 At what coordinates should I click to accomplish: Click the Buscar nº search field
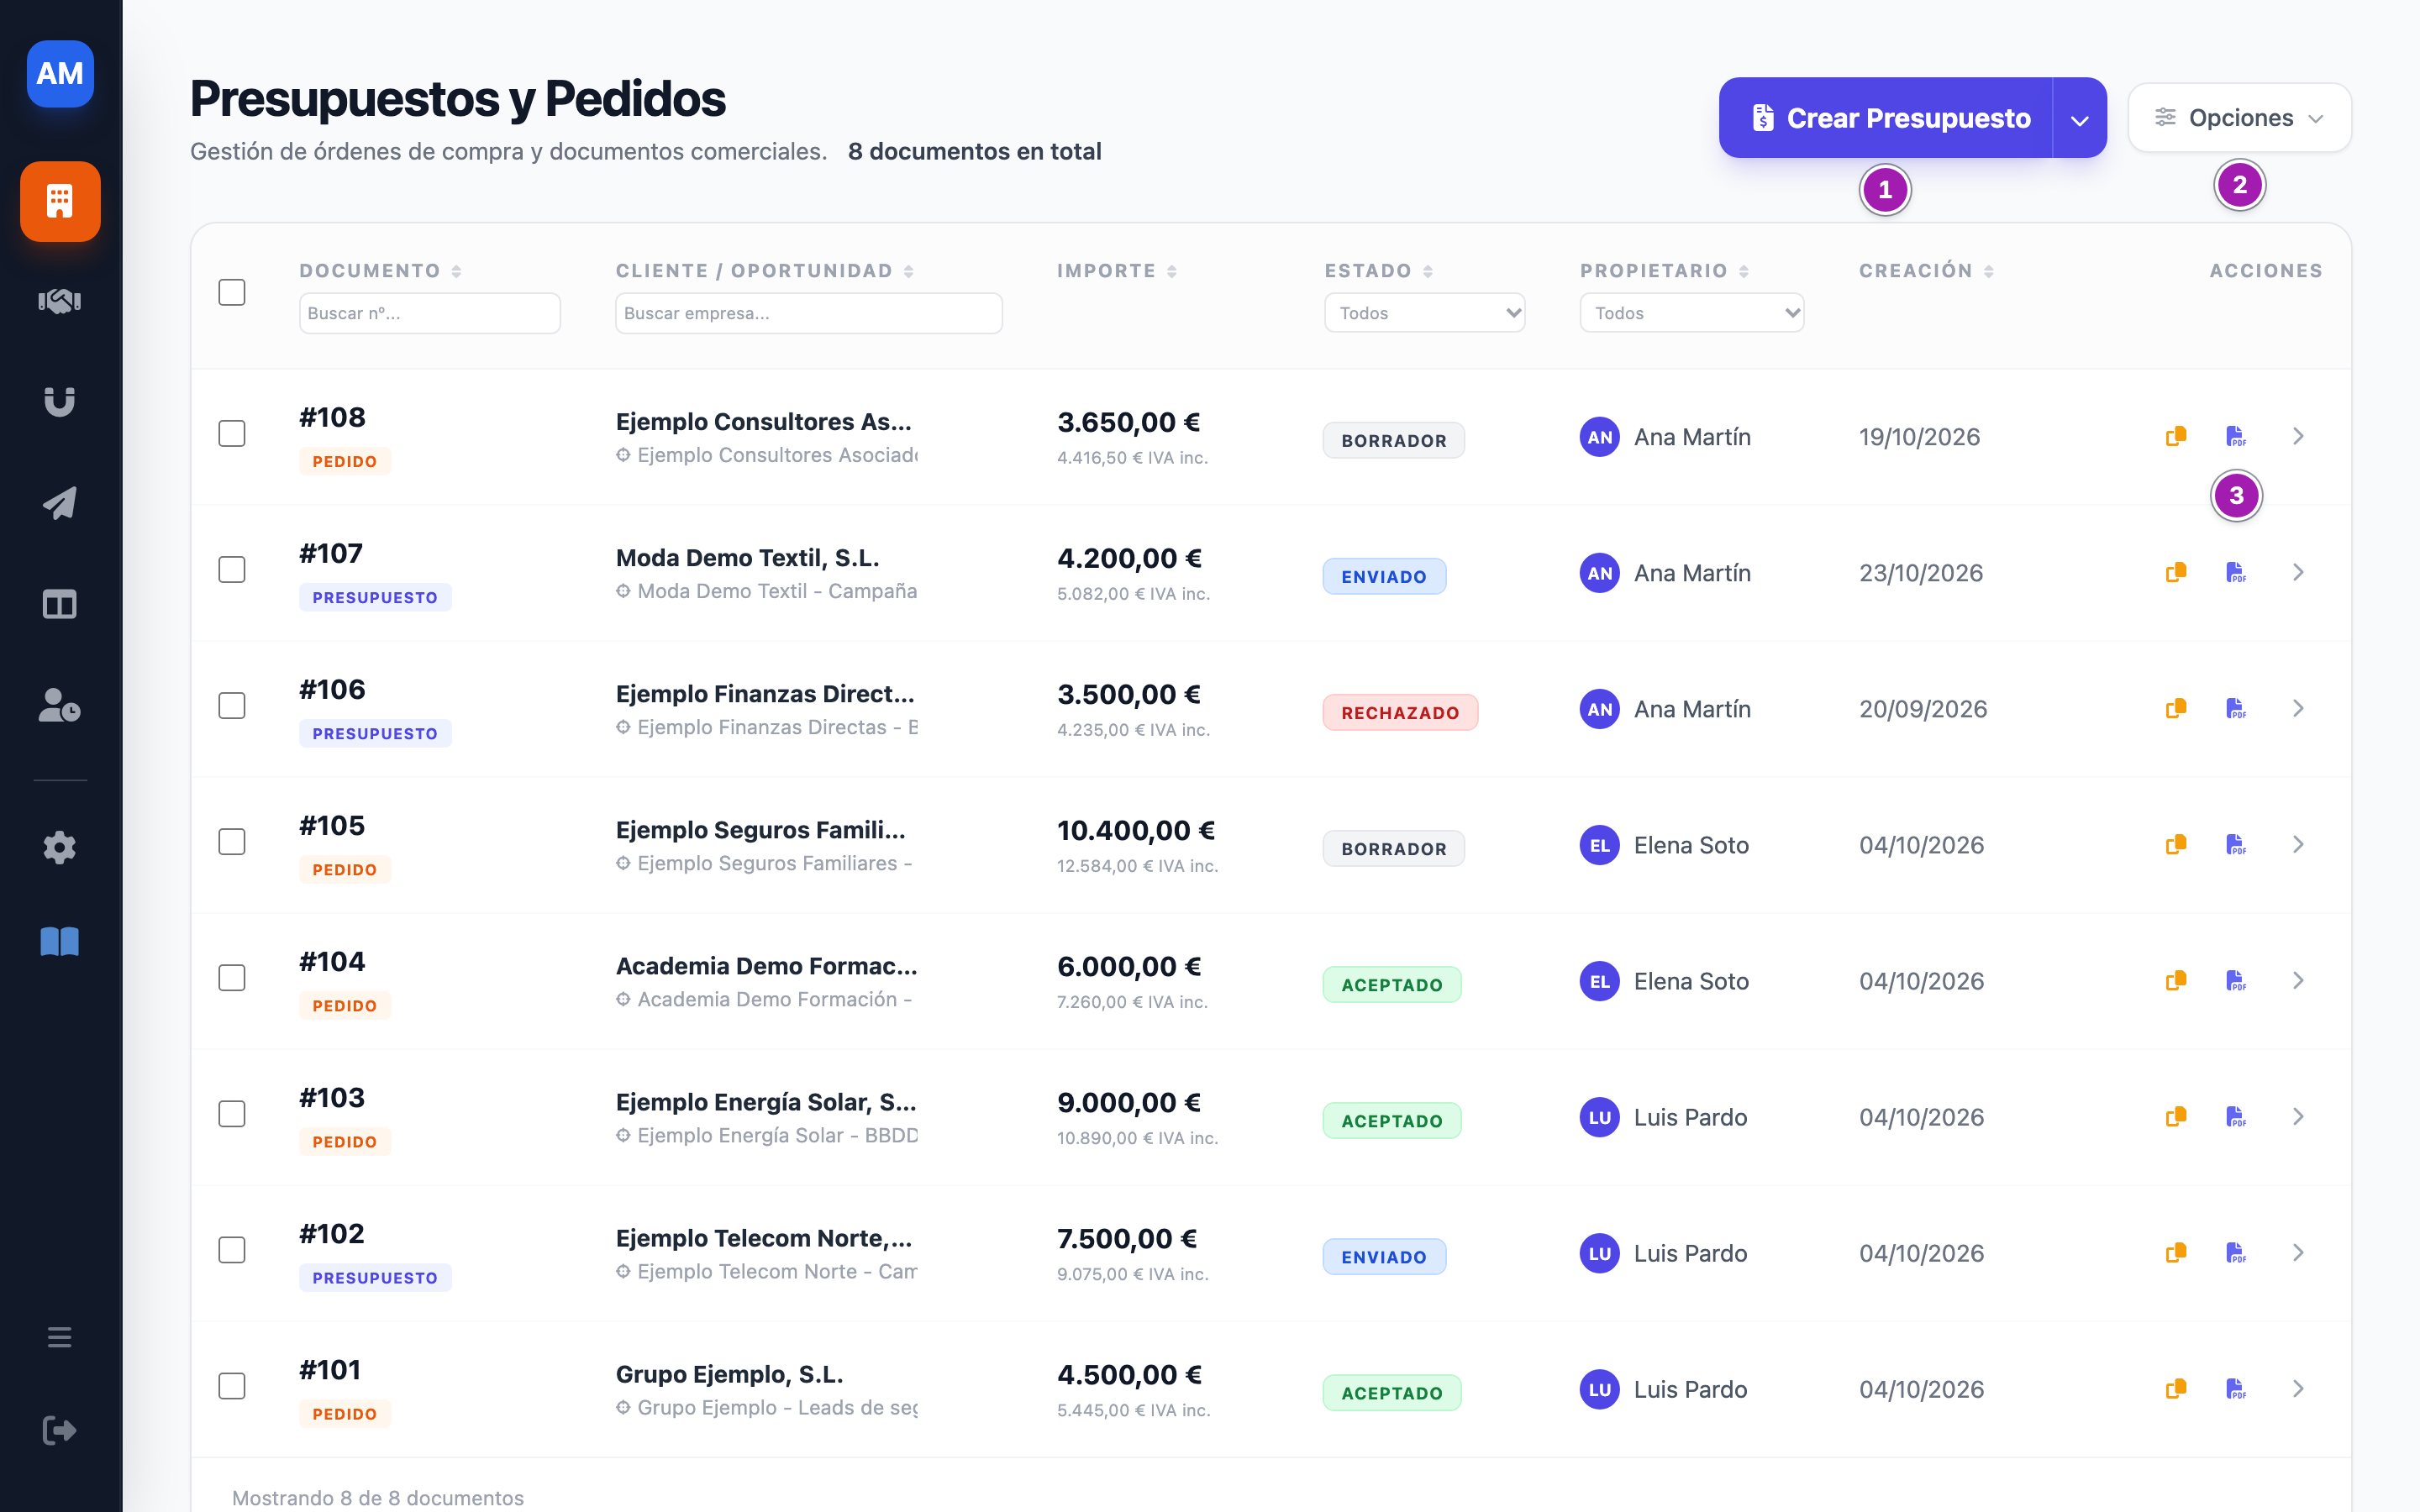(x=429, y=313)
